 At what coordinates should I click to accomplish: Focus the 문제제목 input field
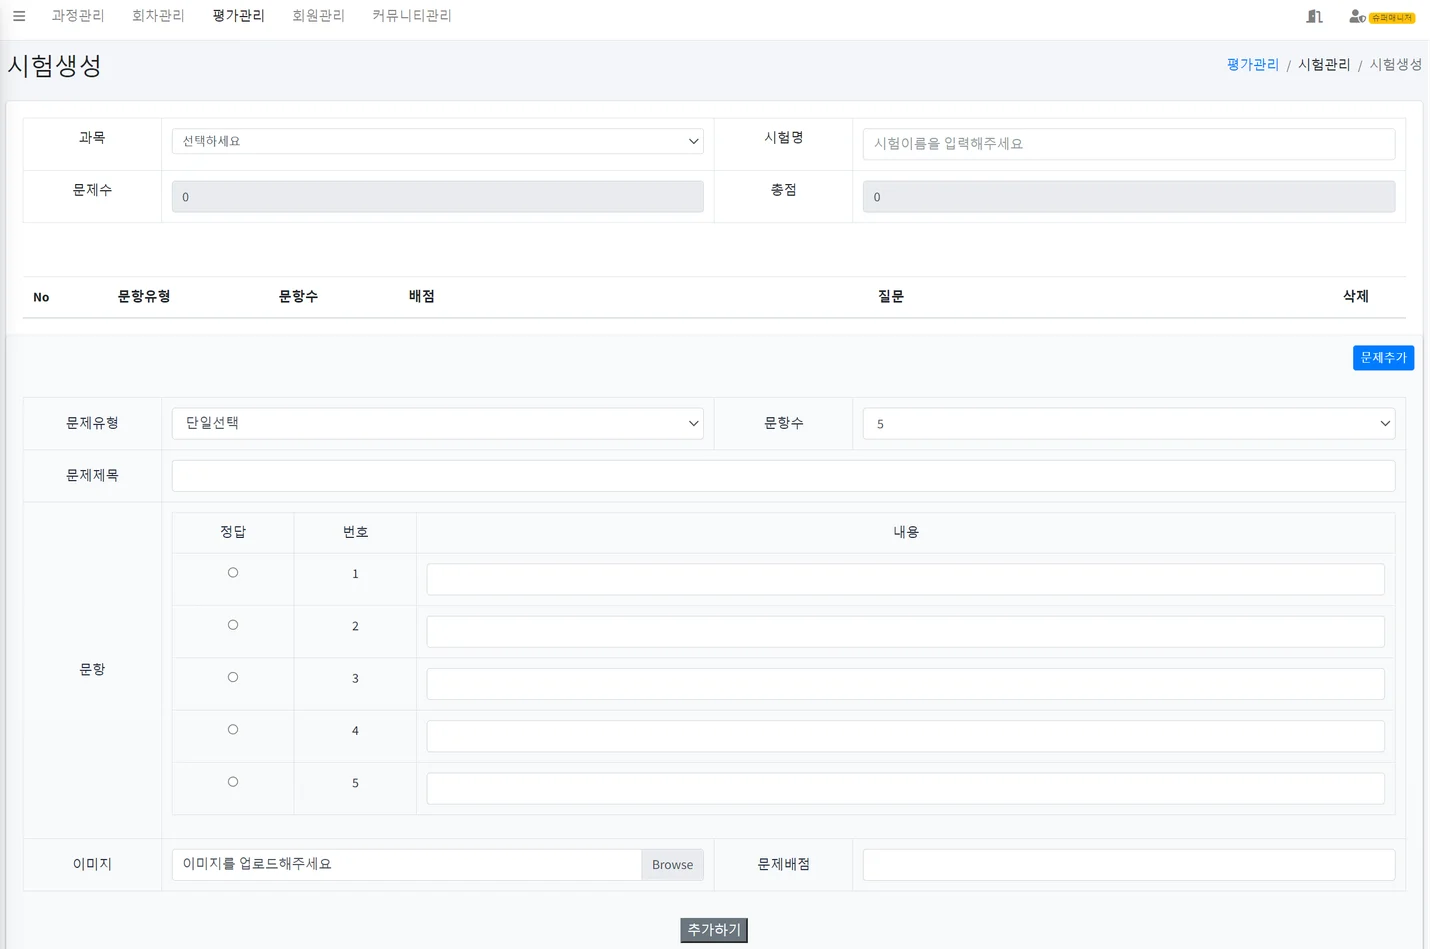(783, 476)
